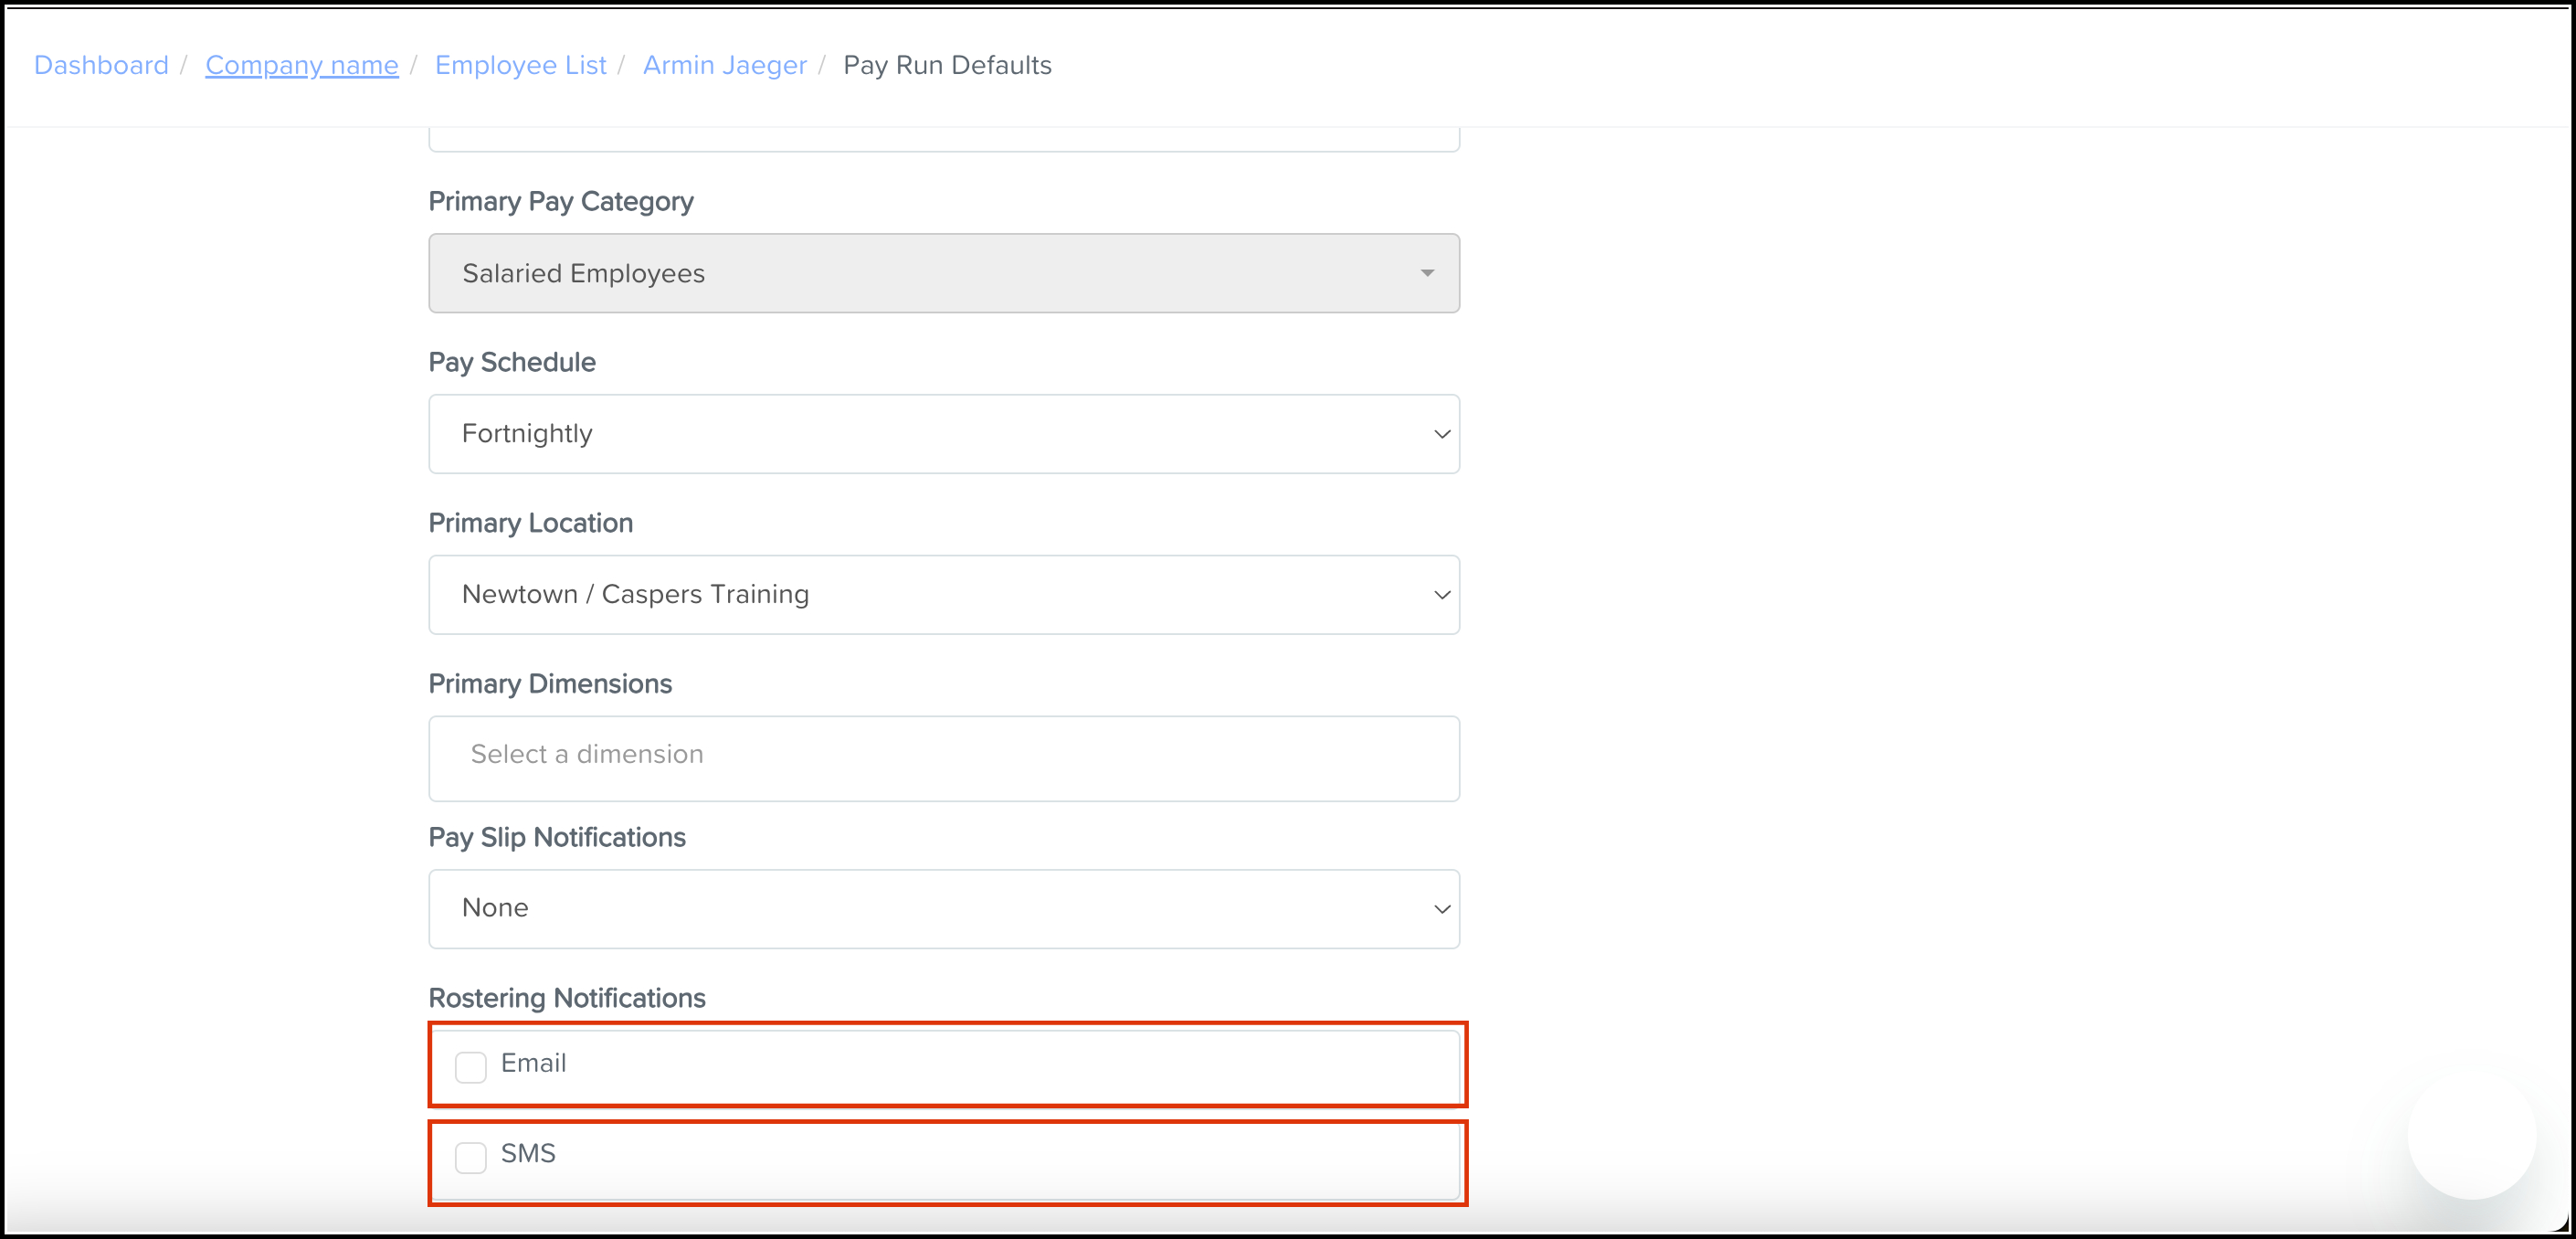Expand Pay Slip Notifications None dropdown
This screenshot has height=1239, width=2576.
coord(942,909)
